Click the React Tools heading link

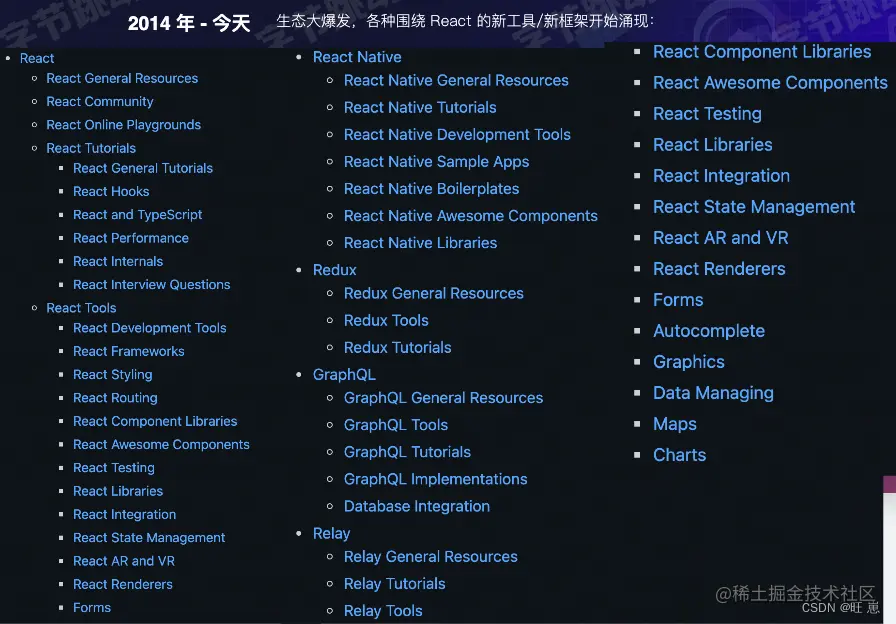pos(81,308)
